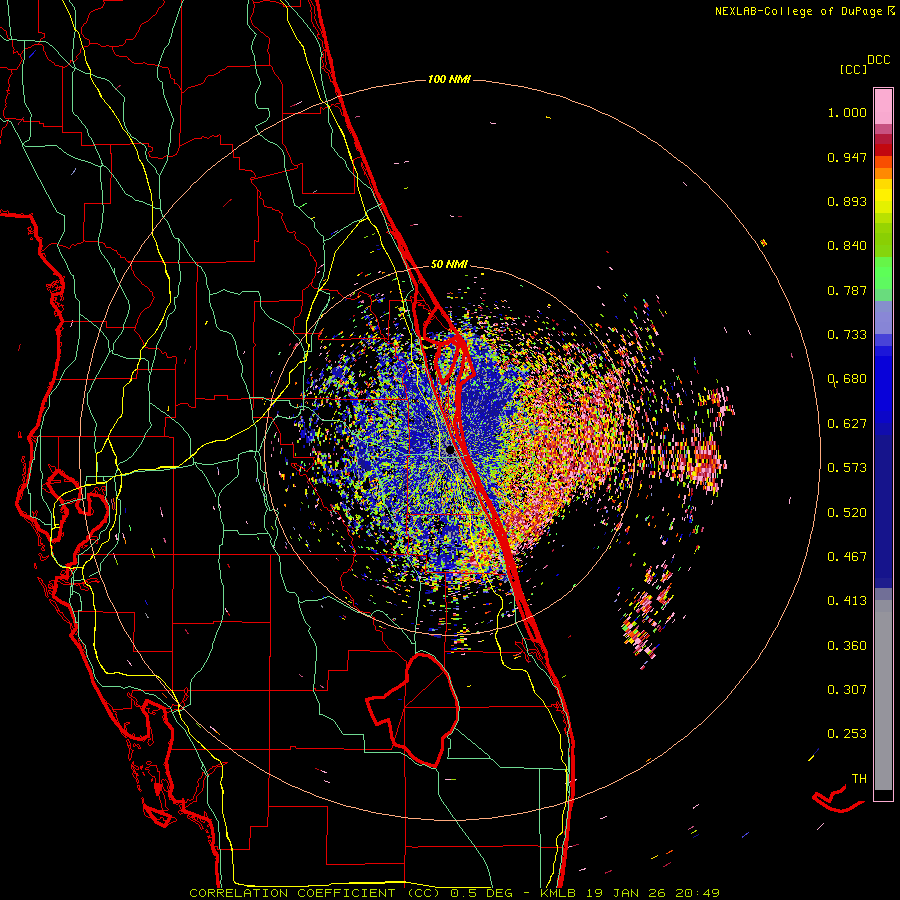
Task: Pick the 0.467 legend label
Action: pyautogui.click(x=847, y=556)
